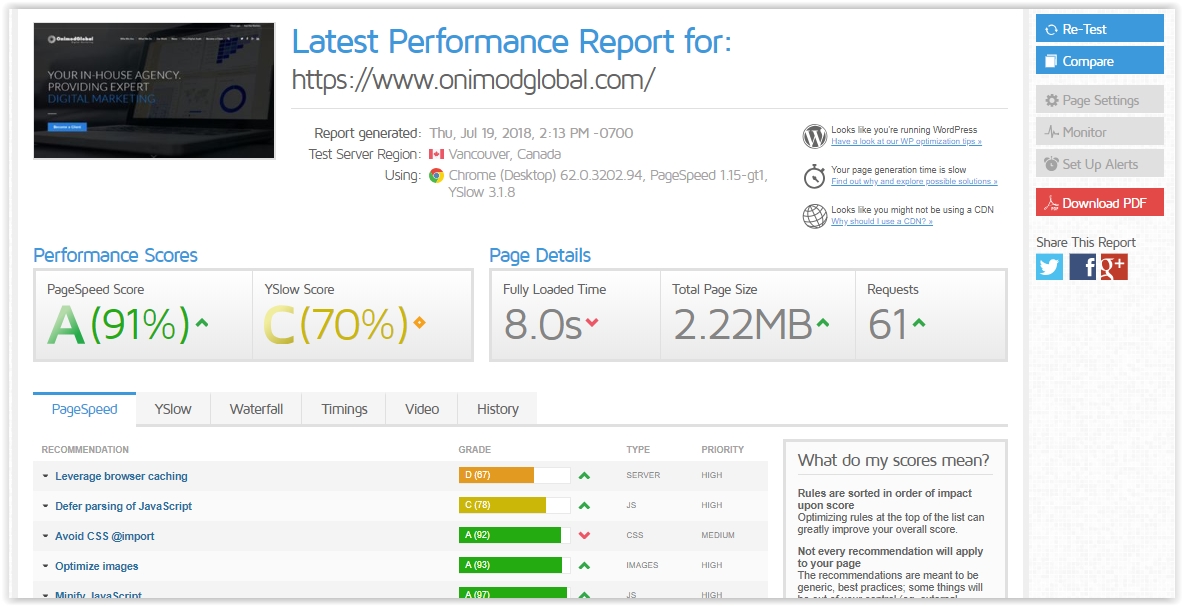Click the onimodglobal site thumbnail
1183x606 pixels.
tap(154, 91)
